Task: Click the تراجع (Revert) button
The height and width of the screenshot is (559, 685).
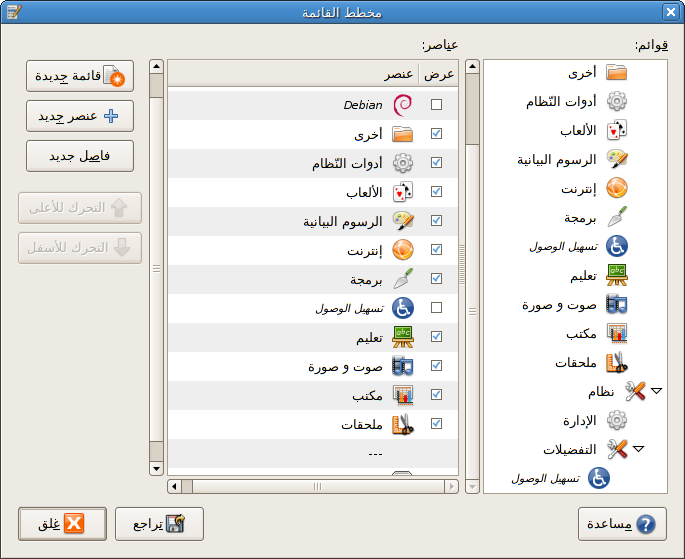Action: coord(159,524)
